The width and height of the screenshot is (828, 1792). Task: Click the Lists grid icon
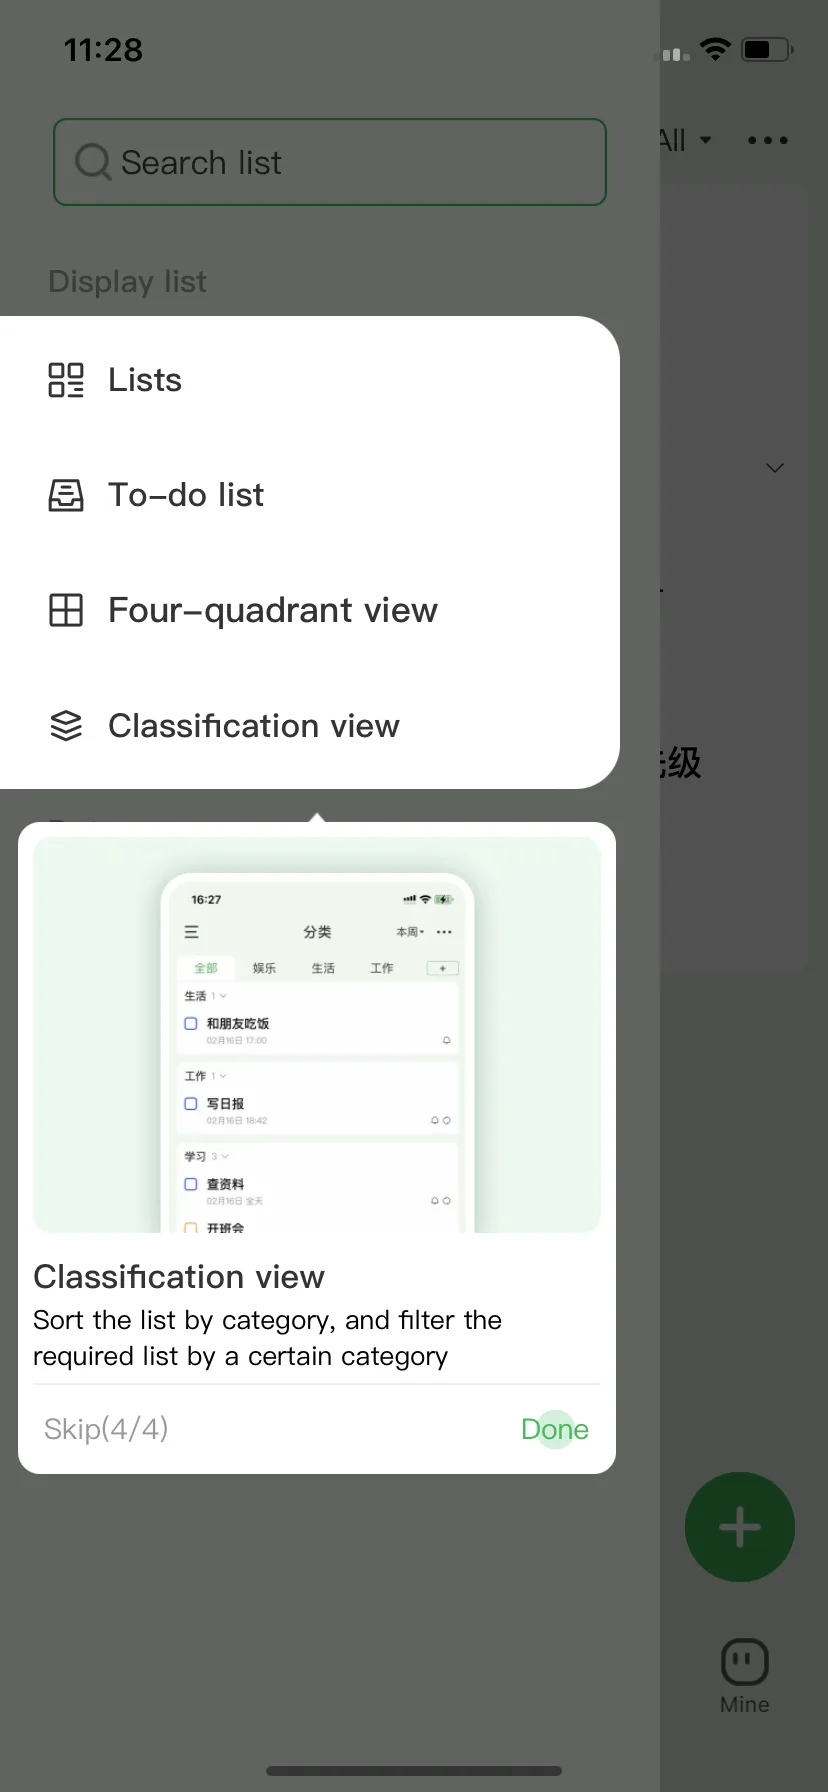(66, 380)
